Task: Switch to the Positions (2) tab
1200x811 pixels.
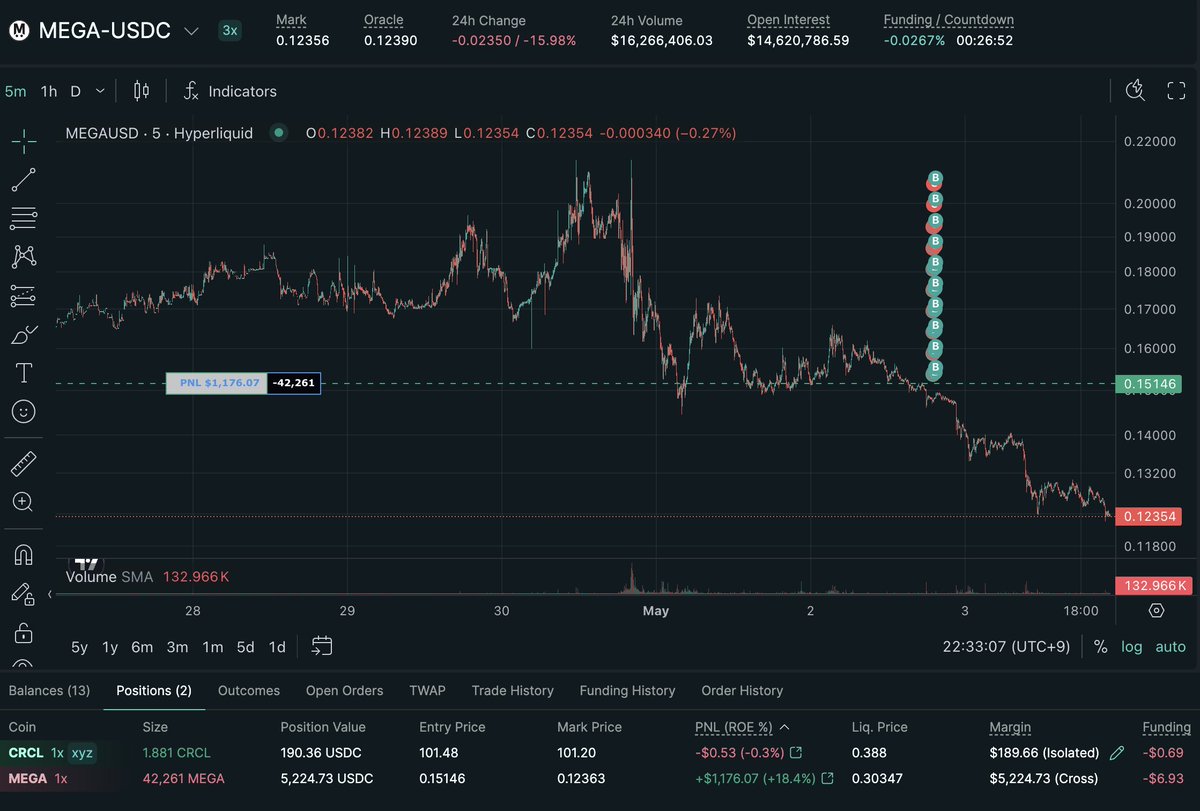Action: point(154,690)
